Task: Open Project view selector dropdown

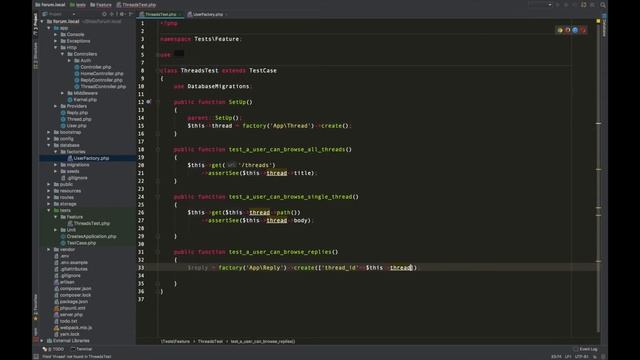Action: [59, 14]
